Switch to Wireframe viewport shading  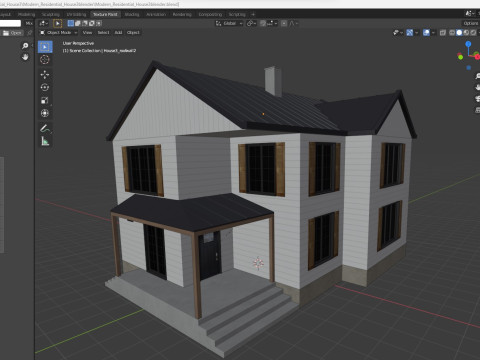click(x=452, y=33)
